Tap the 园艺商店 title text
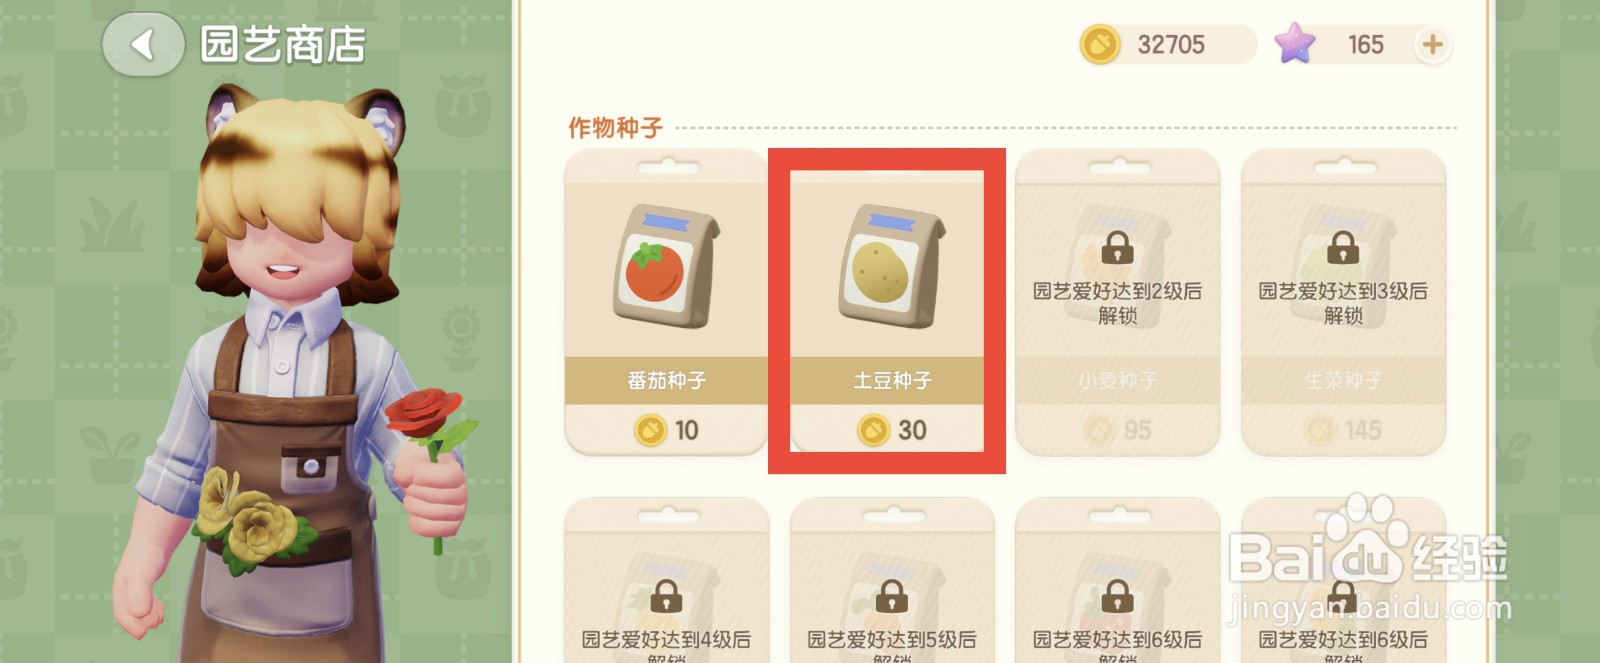This screenshot has width=1600, height=663. coord(283,45)
